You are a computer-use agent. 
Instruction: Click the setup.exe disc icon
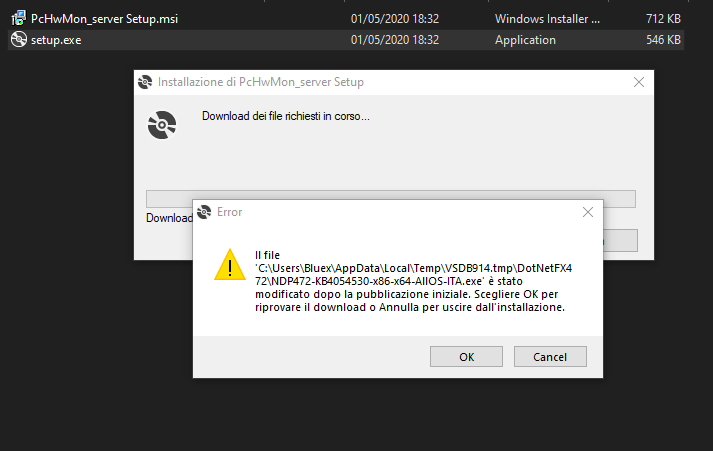[x=18, y=40]
